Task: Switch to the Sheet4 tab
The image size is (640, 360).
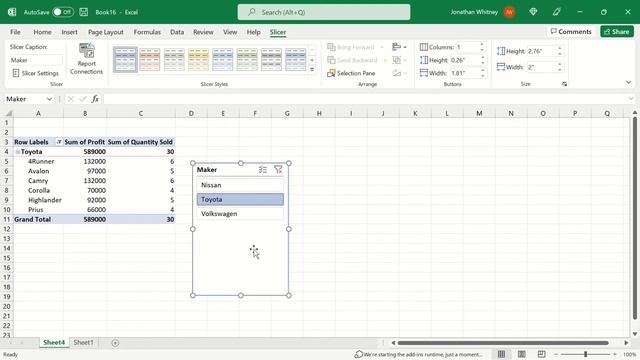Action: (54, 342)
